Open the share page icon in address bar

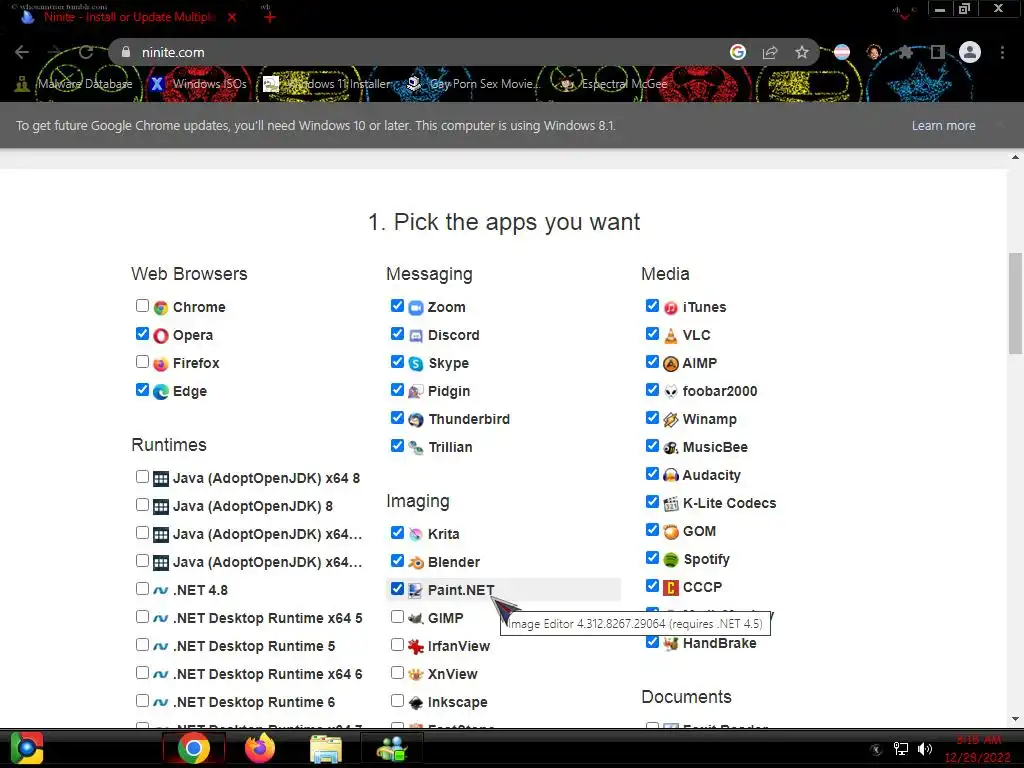[x=770, y=52]
